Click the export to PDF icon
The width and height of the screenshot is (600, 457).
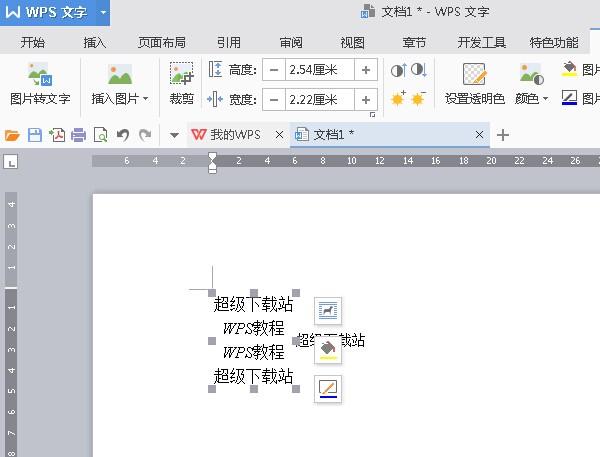[x=57, y=135]
